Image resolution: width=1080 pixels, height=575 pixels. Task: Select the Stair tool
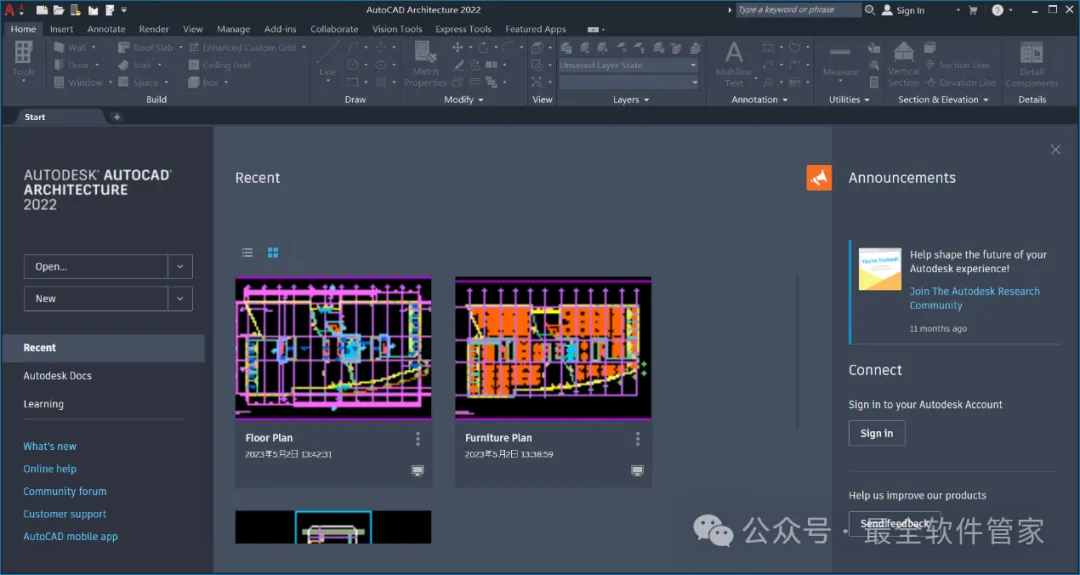pyautogui.click(x=135, y=65)
